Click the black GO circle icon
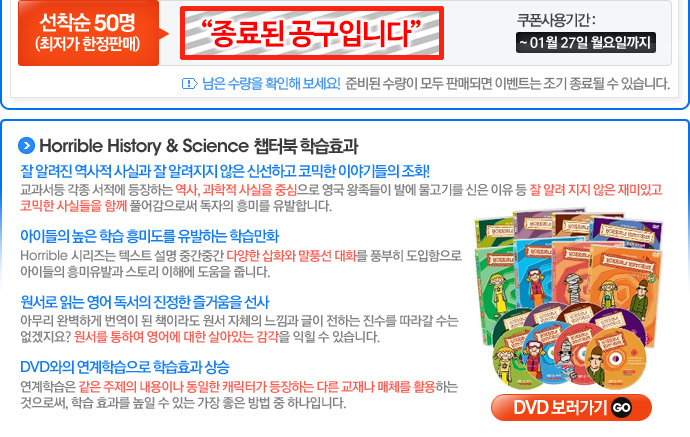This screenshot has height=437, width=690. click(x=621, y=408)
